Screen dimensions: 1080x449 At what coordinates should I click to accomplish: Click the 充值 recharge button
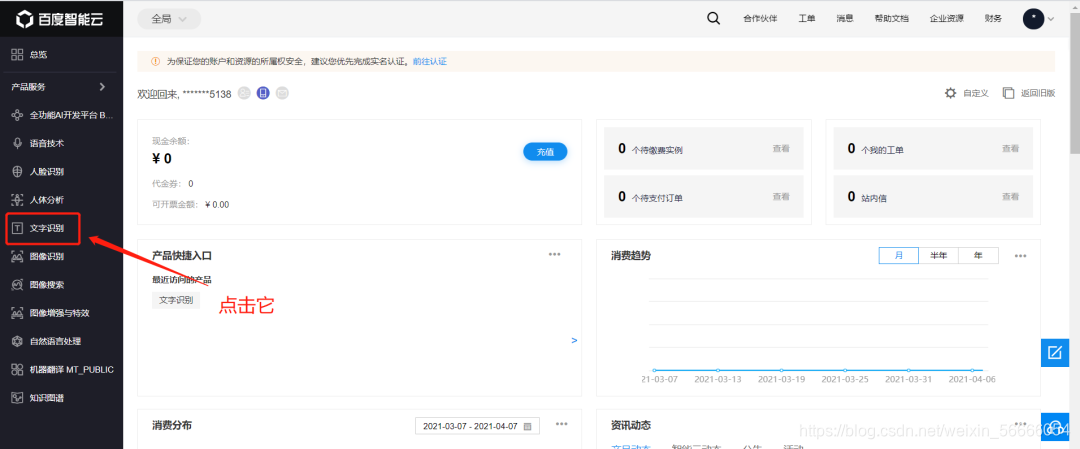click(546, 152)
